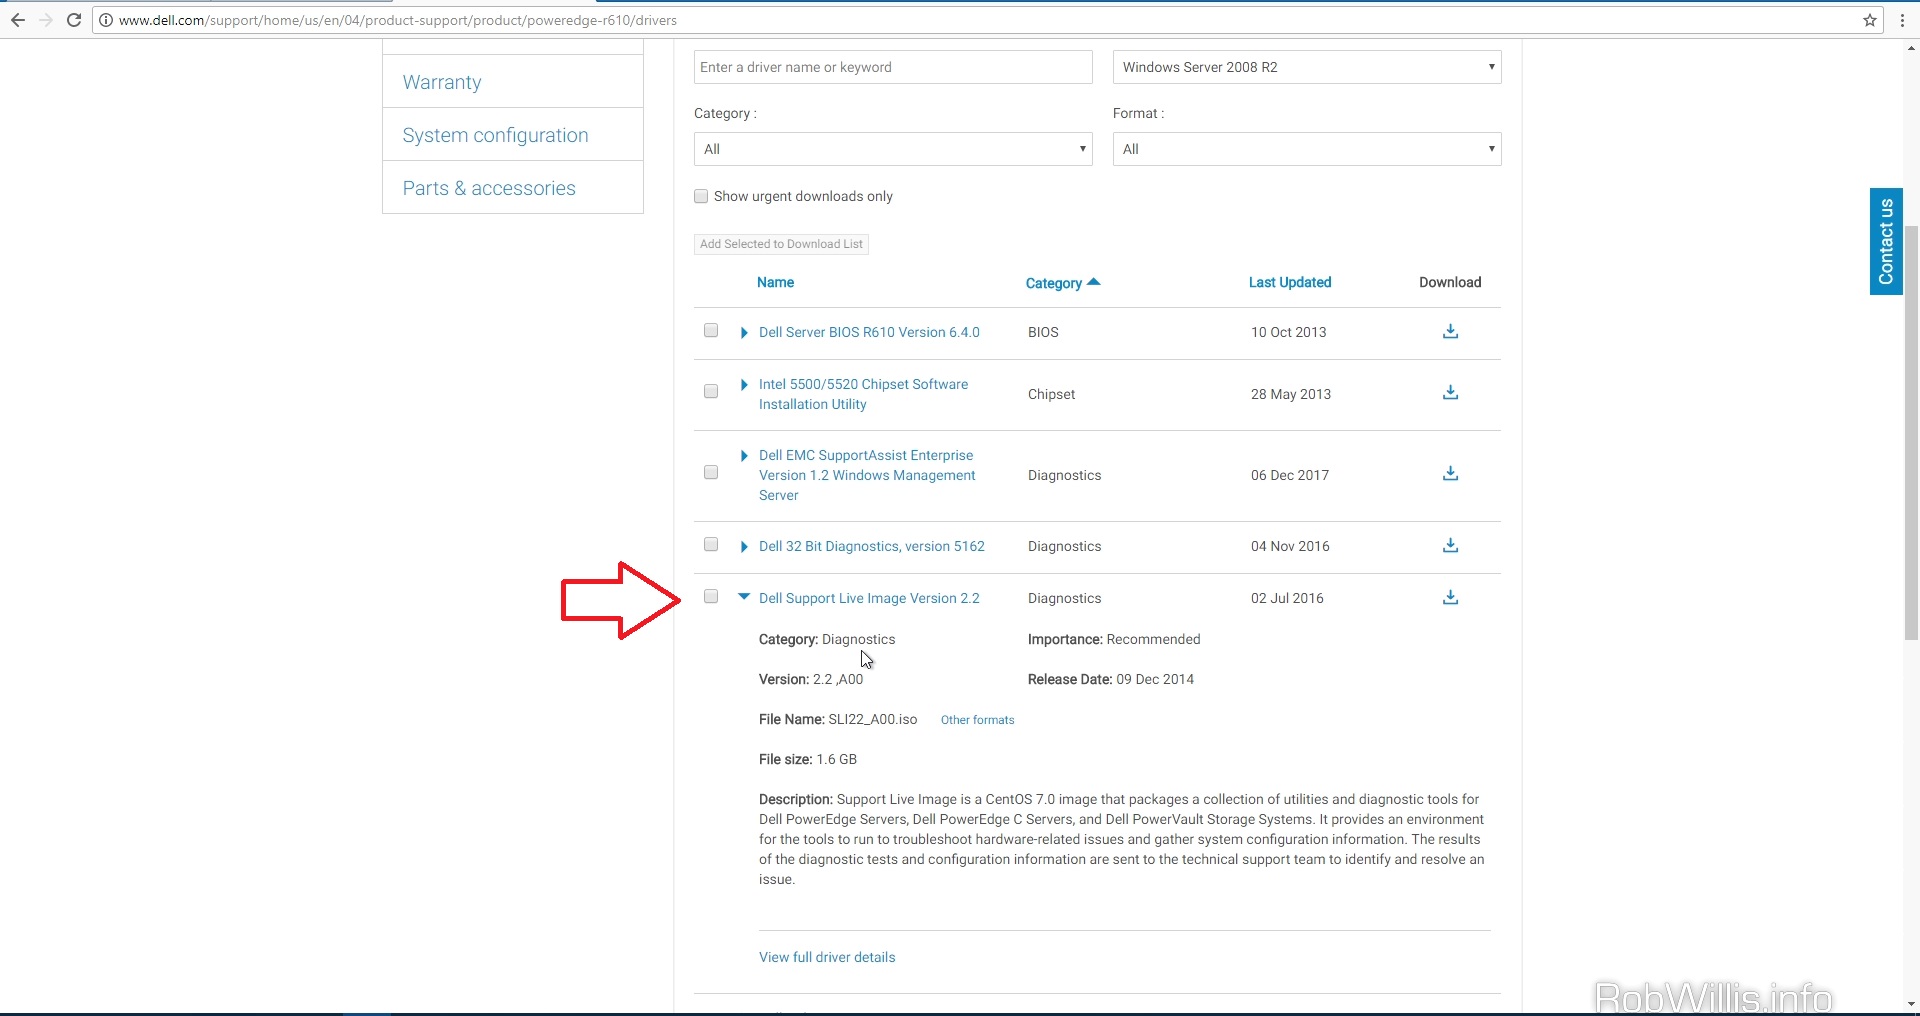1920x1016 pixels.
Task: Click the '06 Dec 2017' date cell
Action: click(1289, 475)
